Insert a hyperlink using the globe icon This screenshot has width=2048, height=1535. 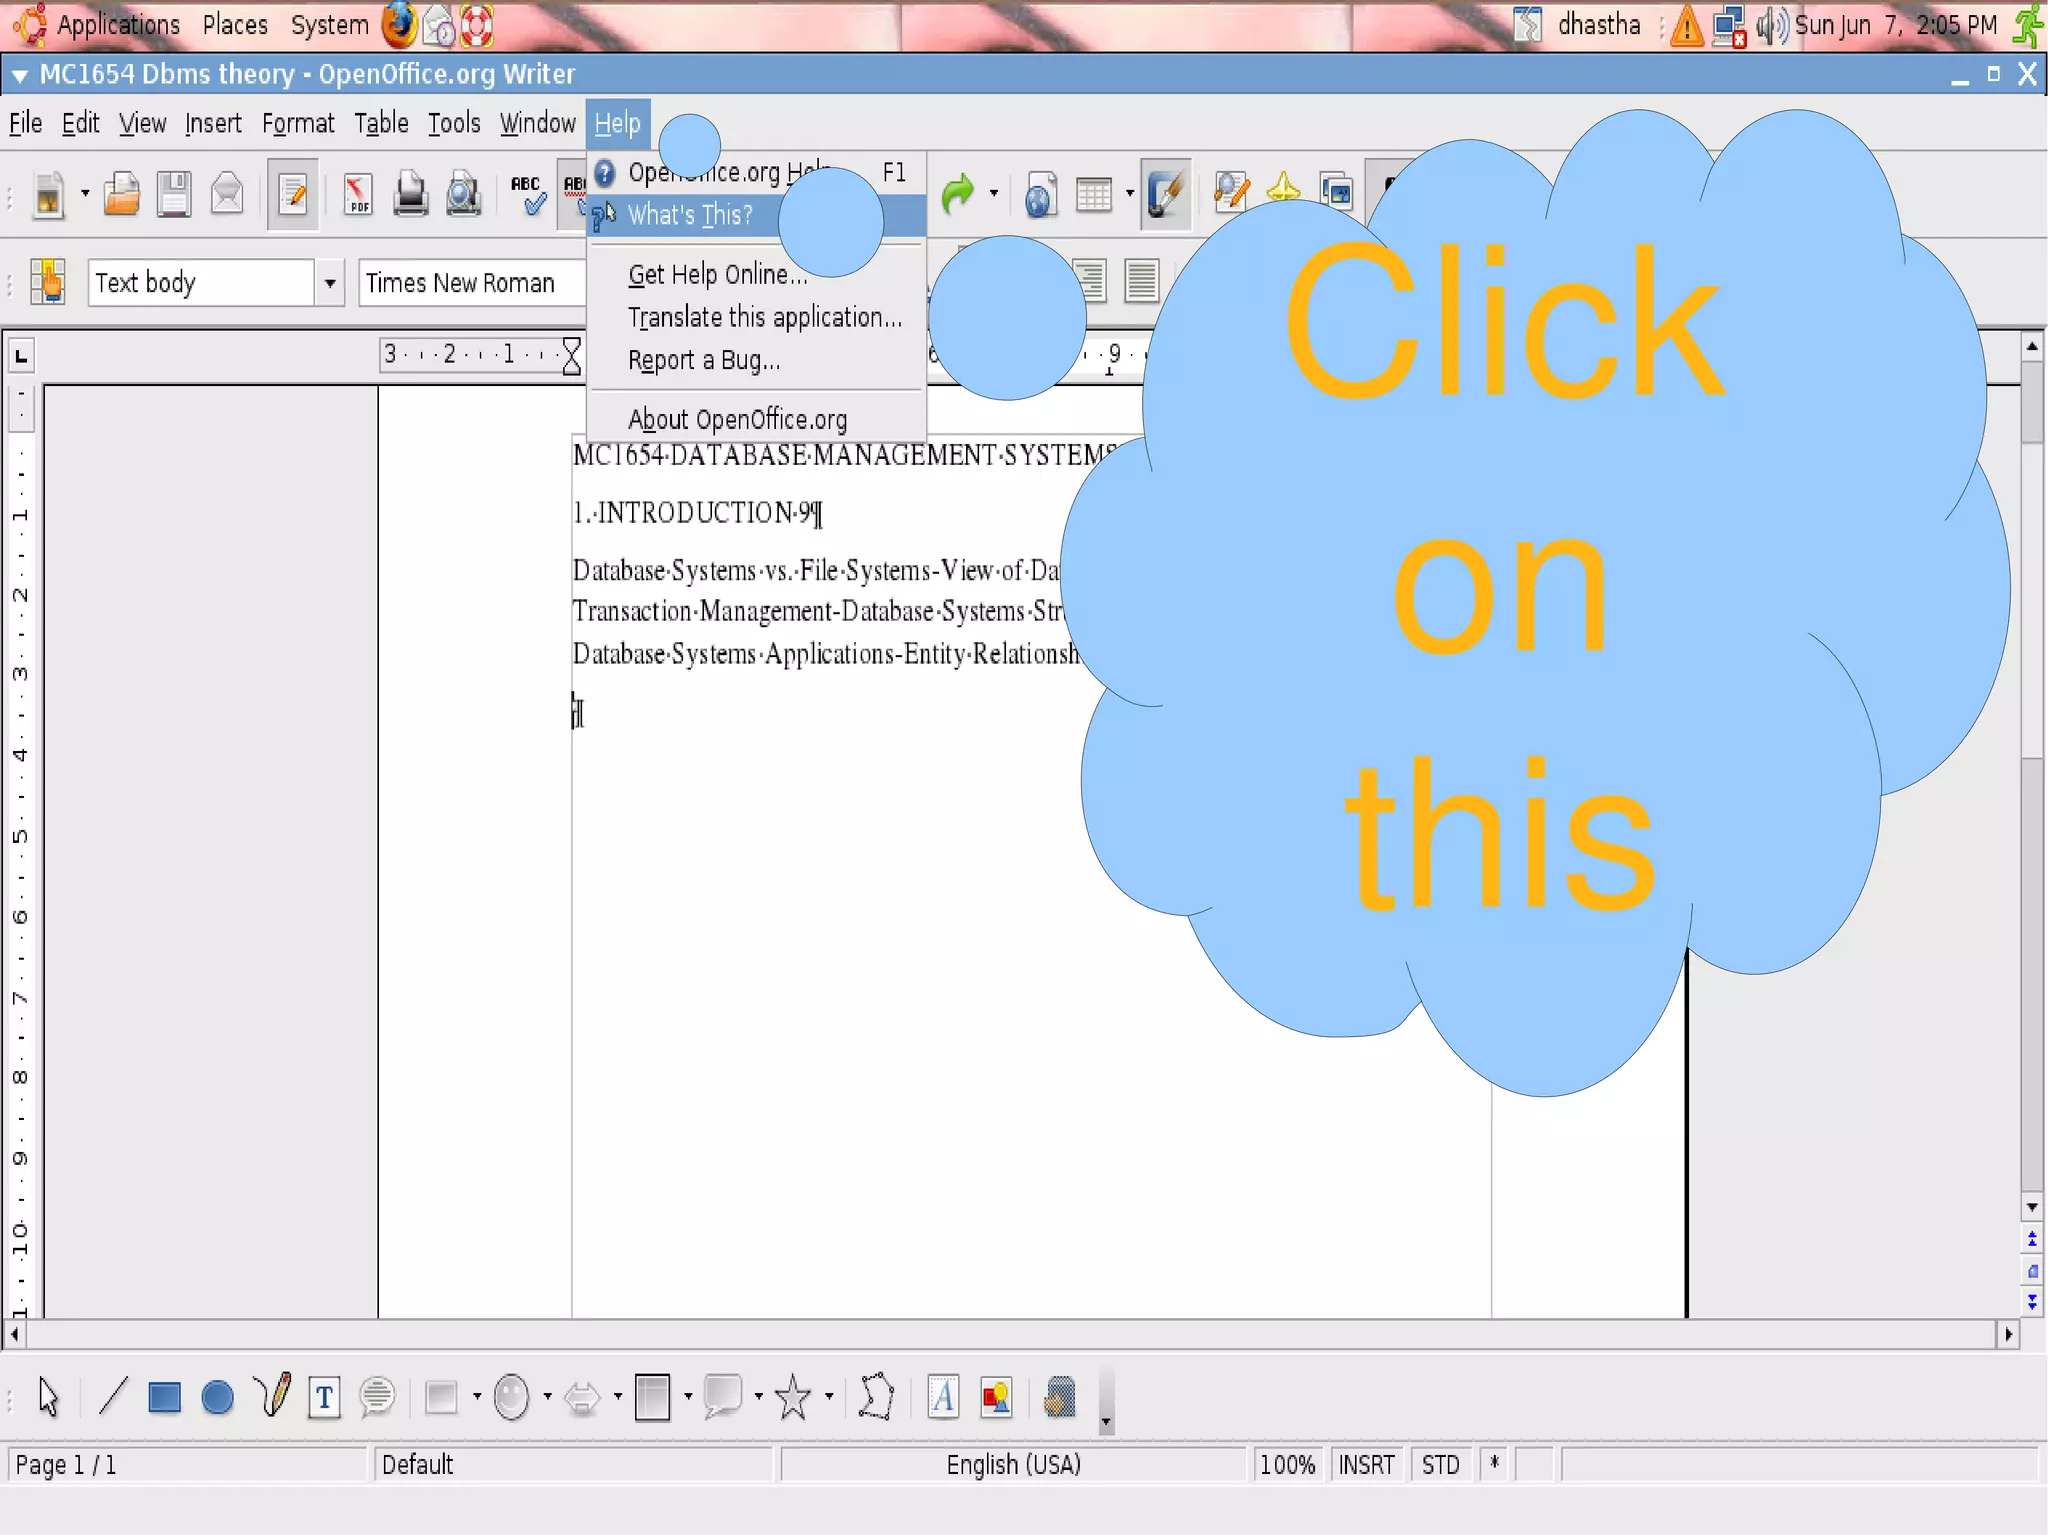point(1041,194)
